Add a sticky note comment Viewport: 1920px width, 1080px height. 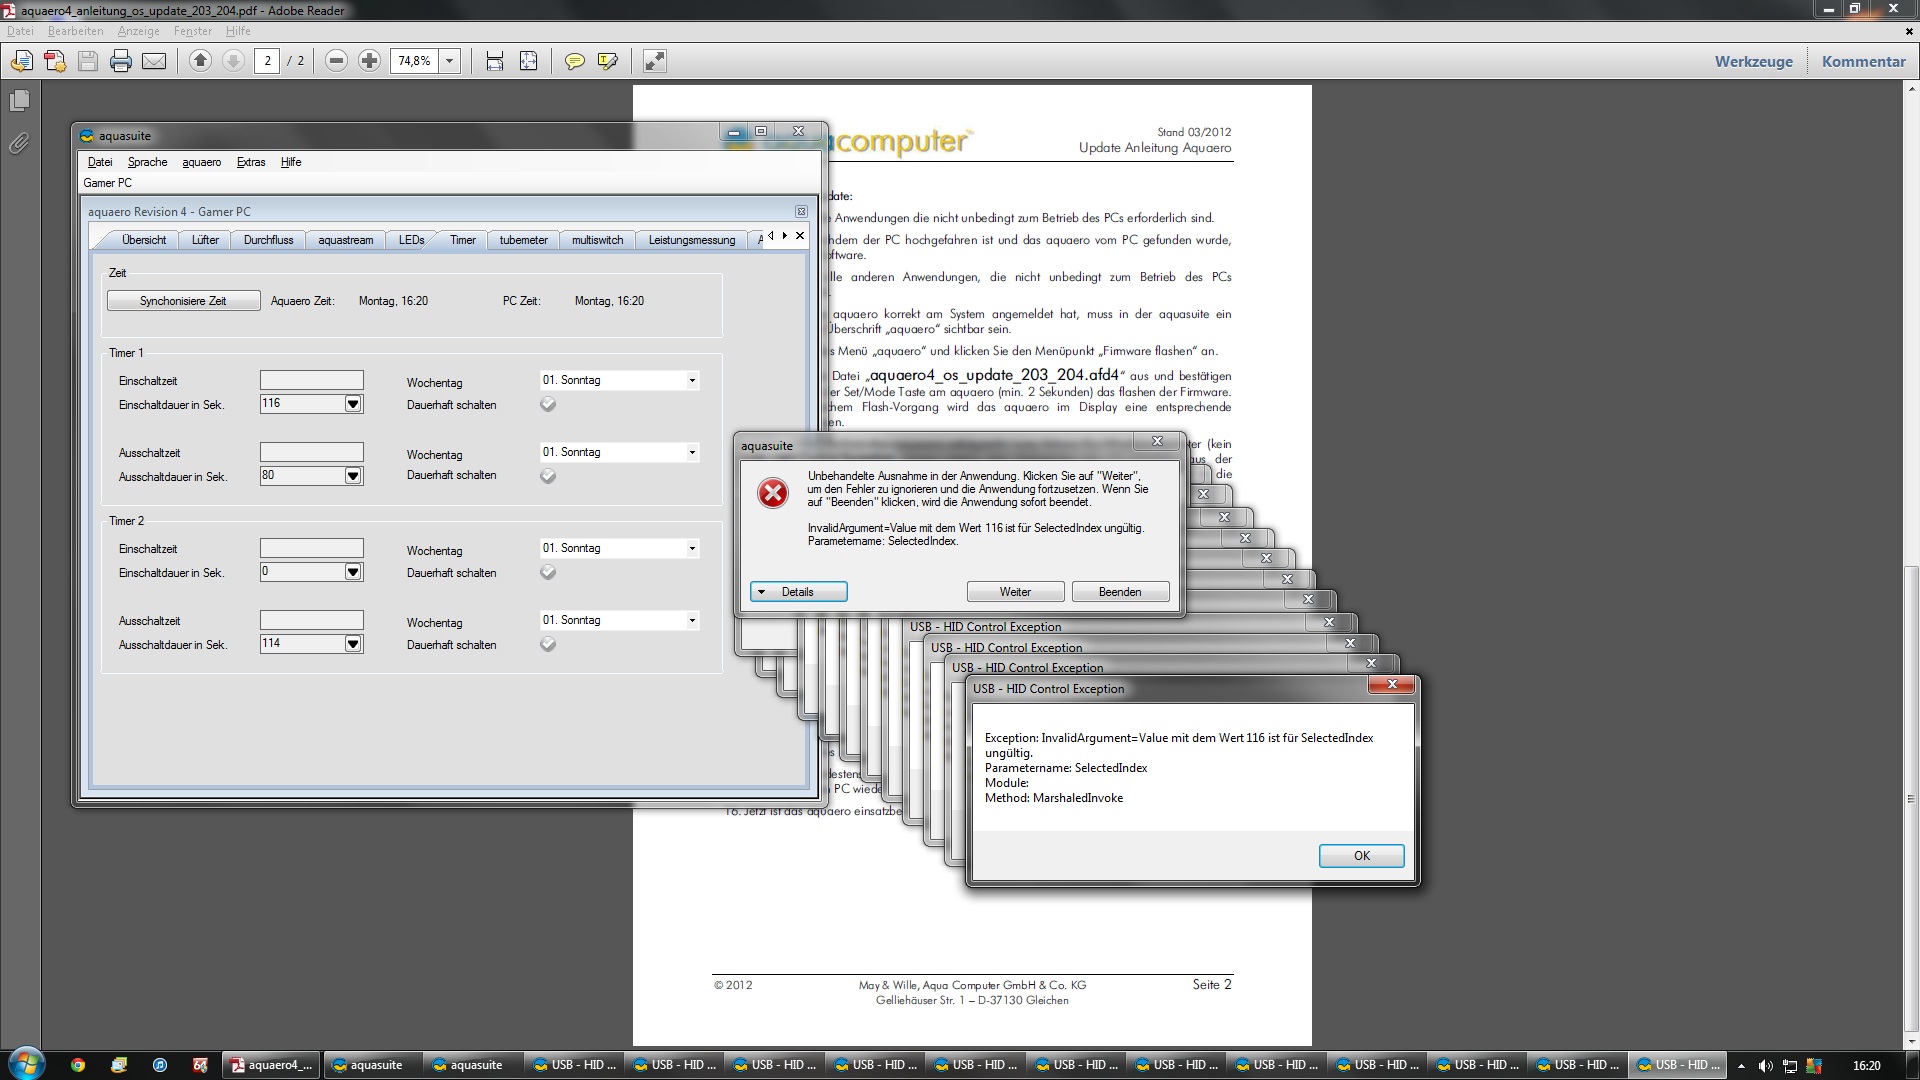tap(574, 61)
